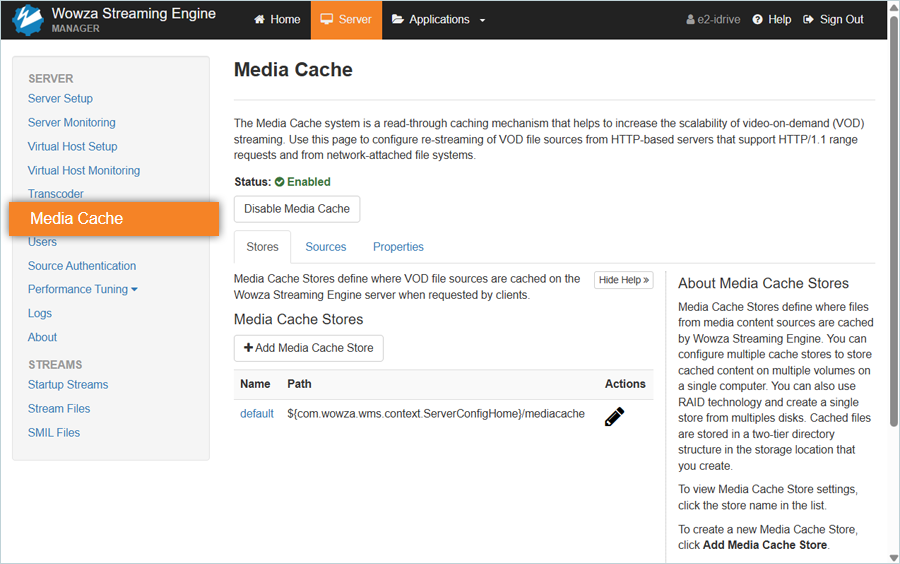The width and height of the screenshot is (900, 564).
Task: Click the Applications folder icon
Action: click(x=398, y=20)
